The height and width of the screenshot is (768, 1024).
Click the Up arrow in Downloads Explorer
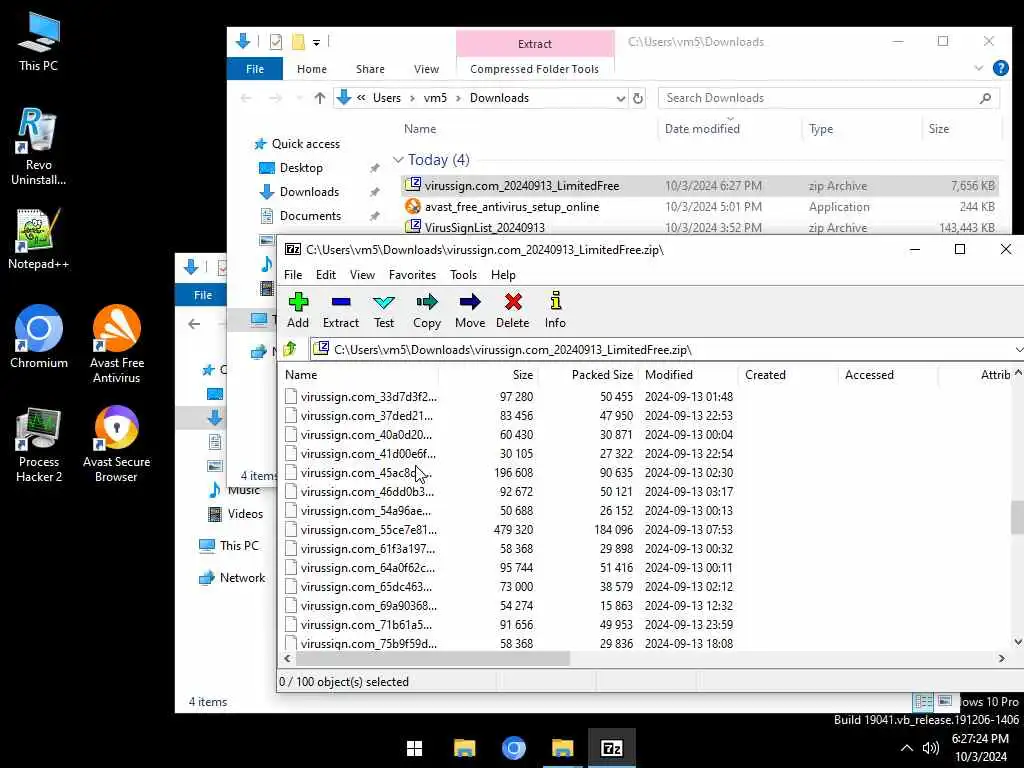pyautogui.click(x=319, y=98)
